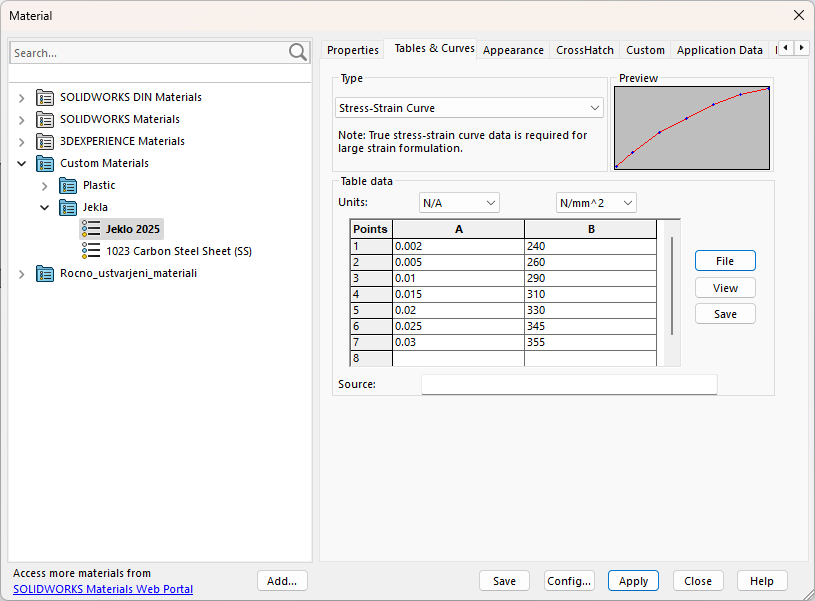Click cell B with value 345
815x601 pixels.
590,326
